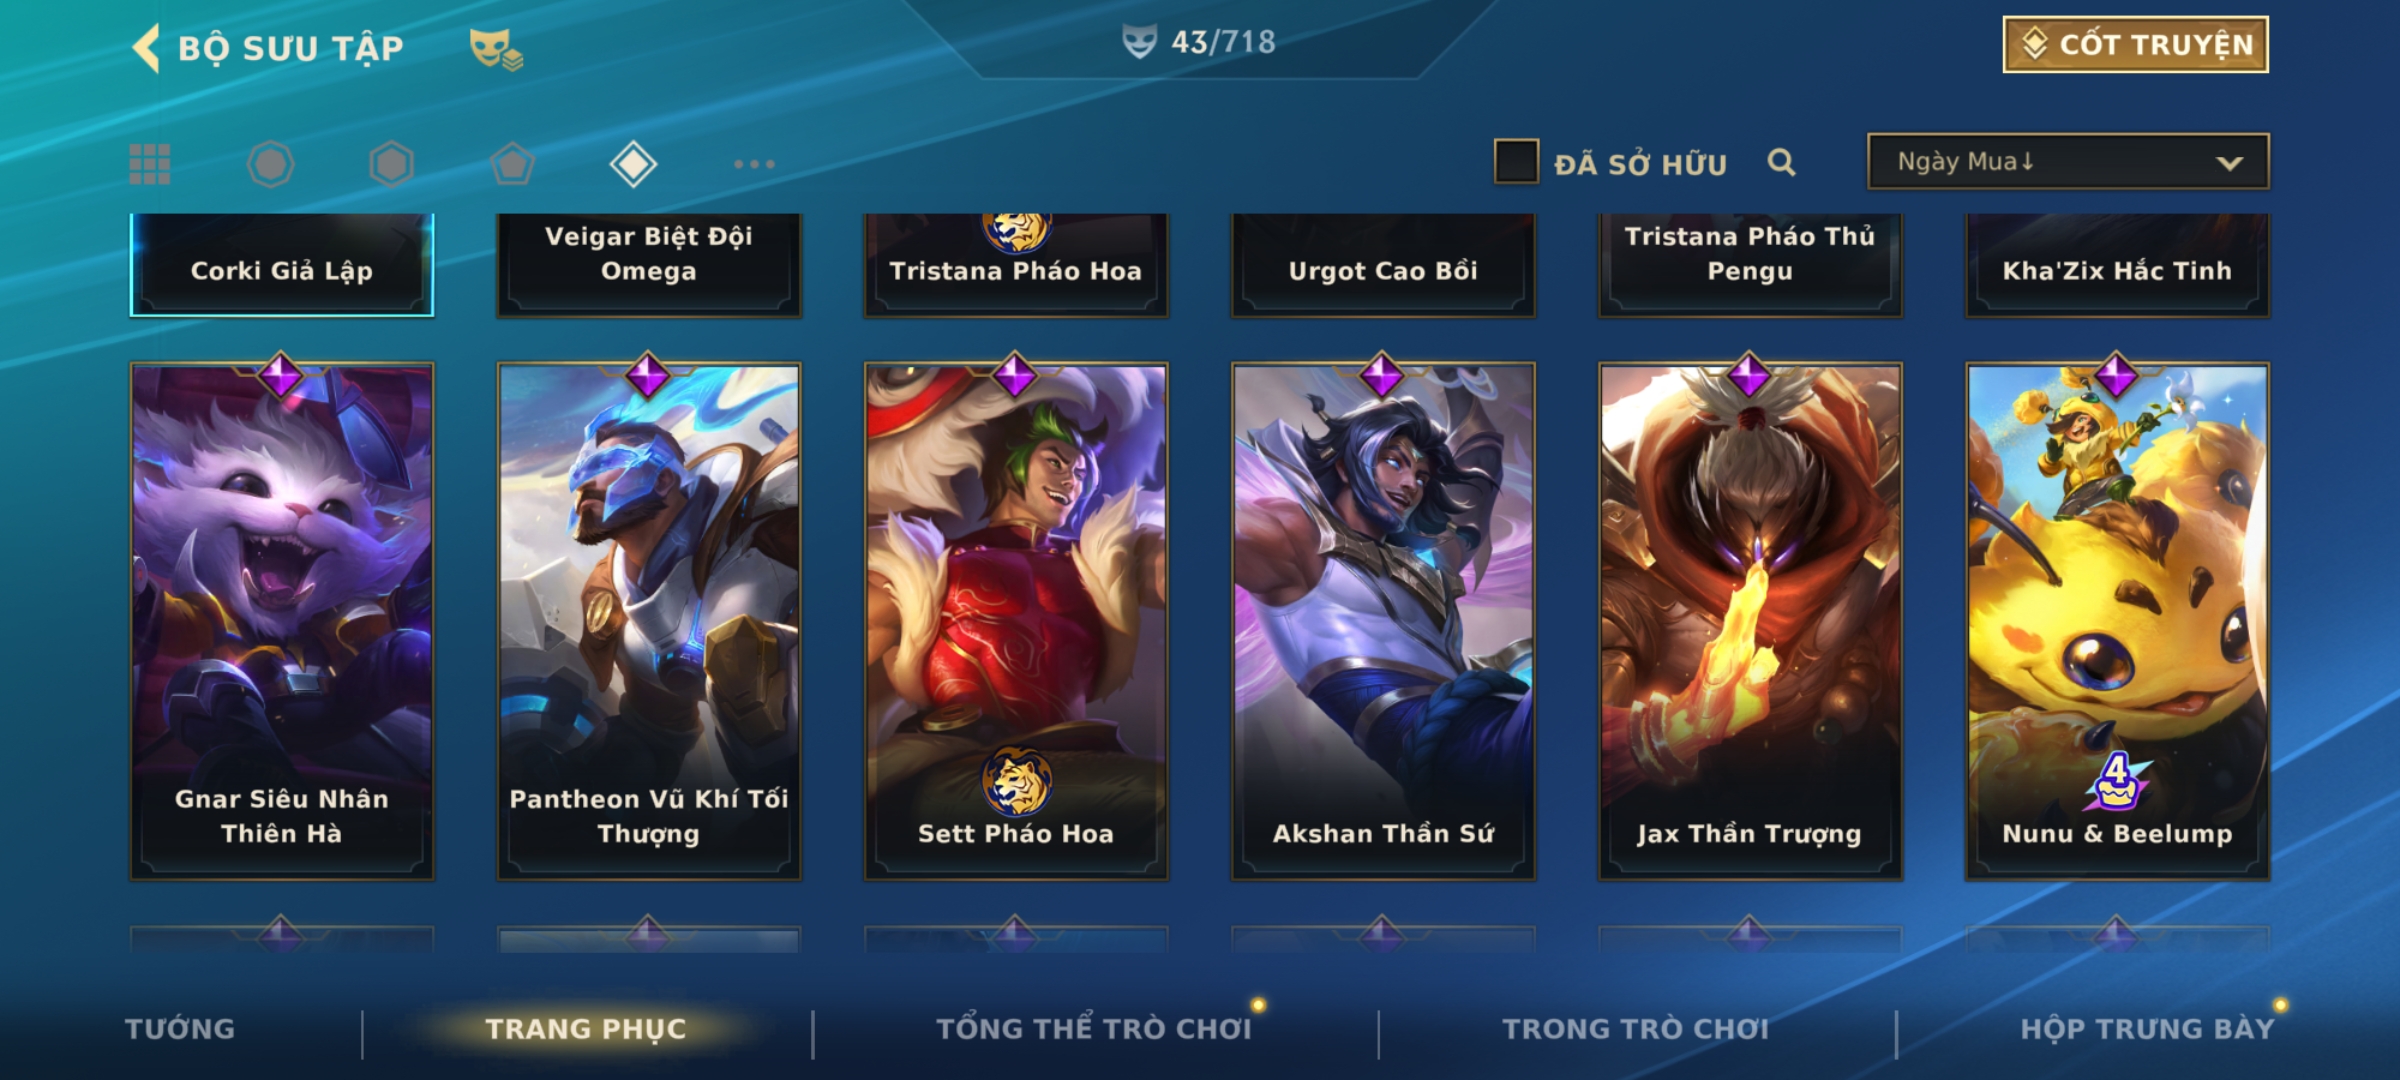Expand the Ngày Mua sort dropdown
The width and height of the screenshot is (2400, 1080).
(2068, 161)
